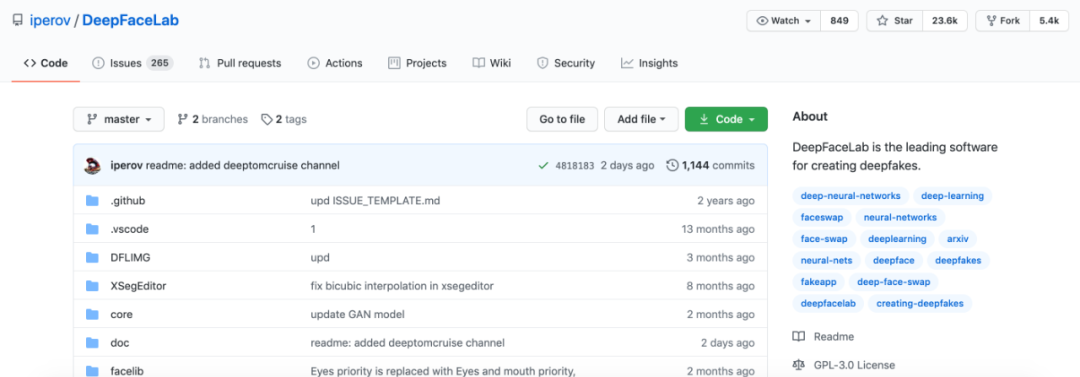
Task: Click the folder icon for doc
Action: pos(92,342)
